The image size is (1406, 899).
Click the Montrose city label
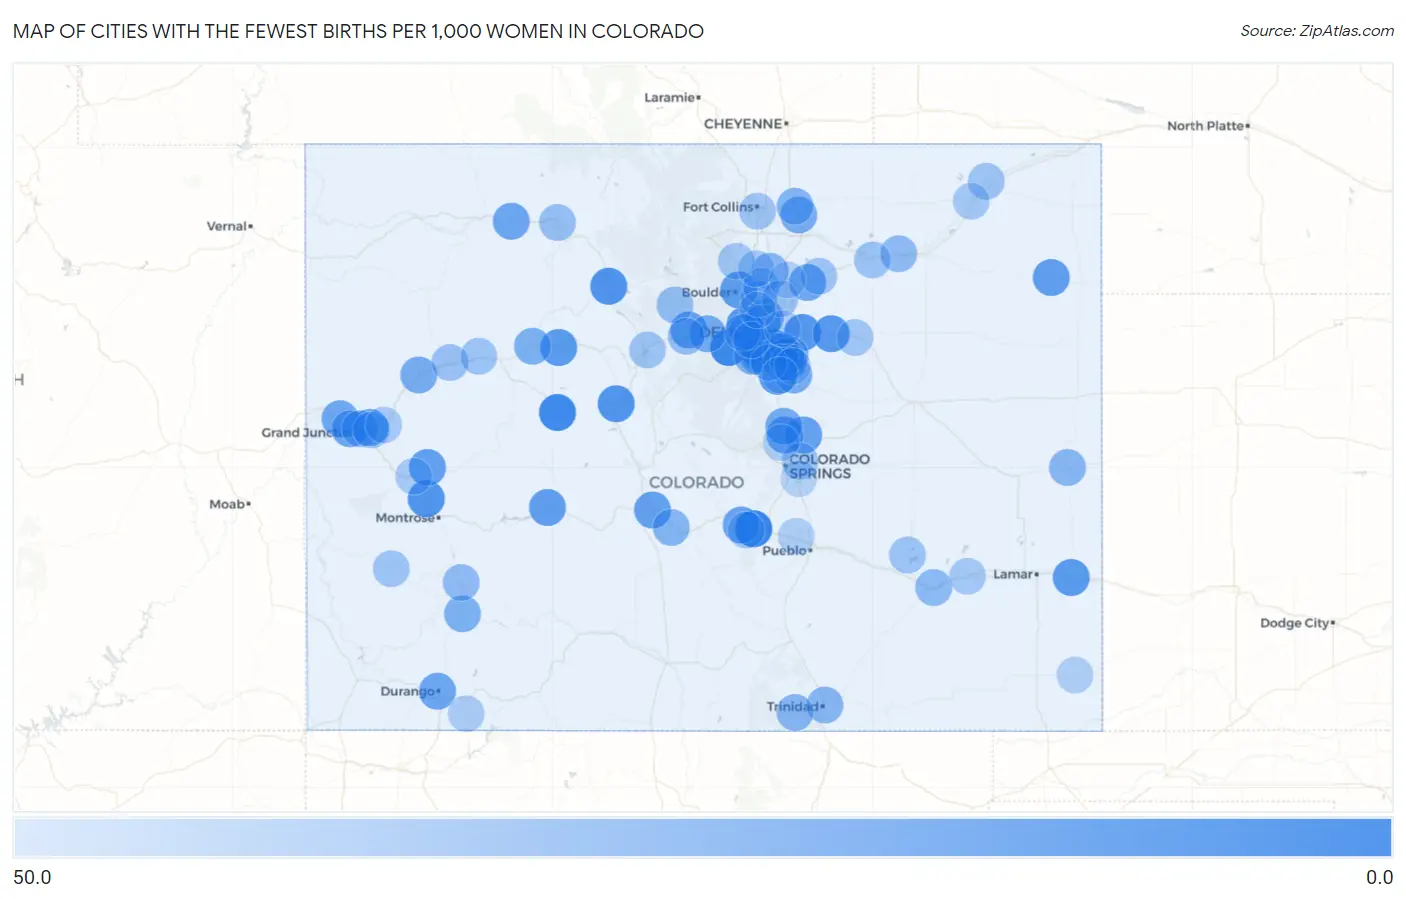(407, 518)
